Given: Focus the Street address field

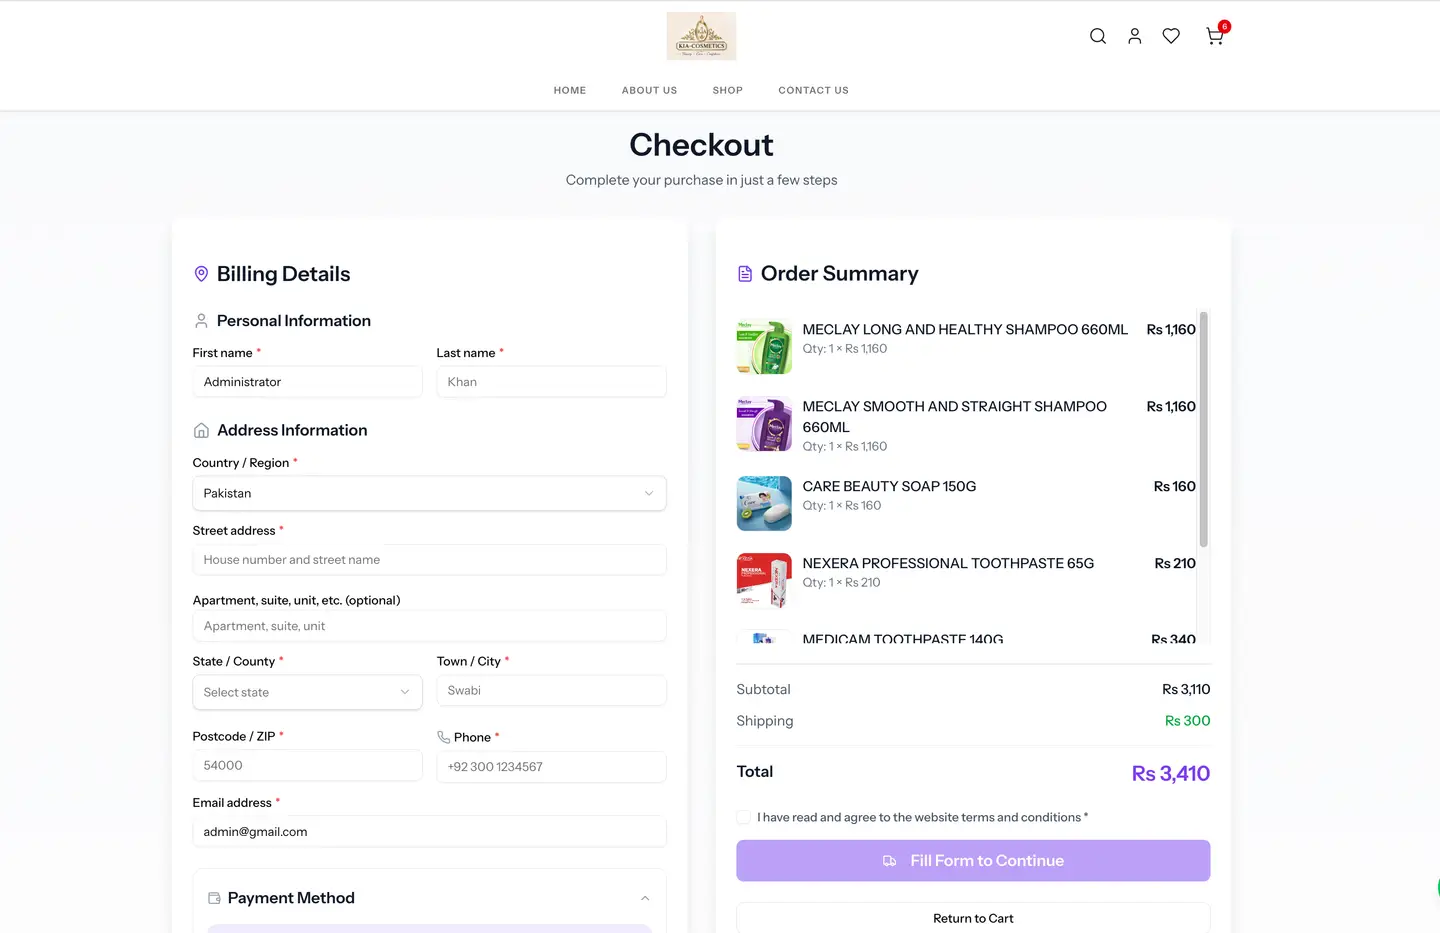Looking at the screenshot, I should pos(429,560).
